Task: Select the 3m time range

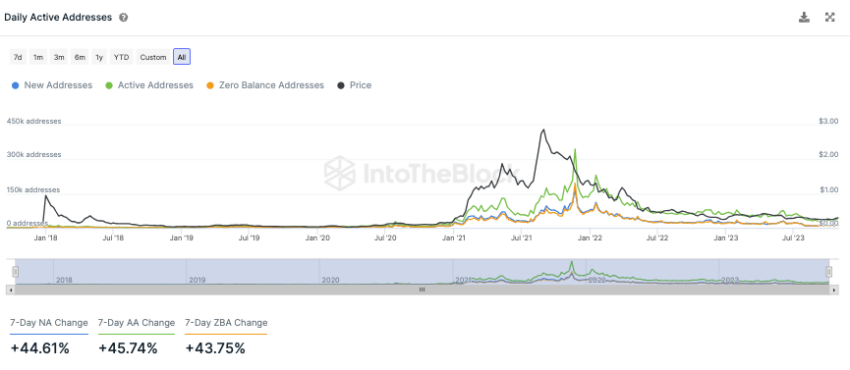Action: [x=59, y=57]
